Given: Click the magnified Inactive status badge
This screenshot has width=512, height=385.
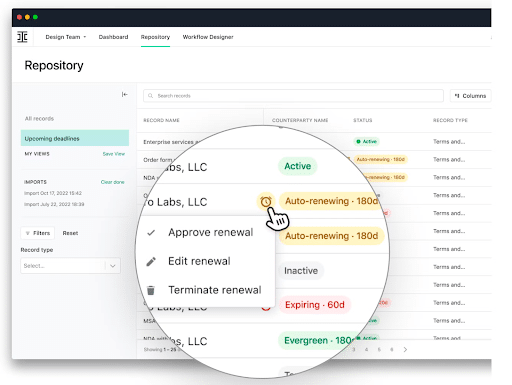Looking at the screenshot, I should 301,270.
